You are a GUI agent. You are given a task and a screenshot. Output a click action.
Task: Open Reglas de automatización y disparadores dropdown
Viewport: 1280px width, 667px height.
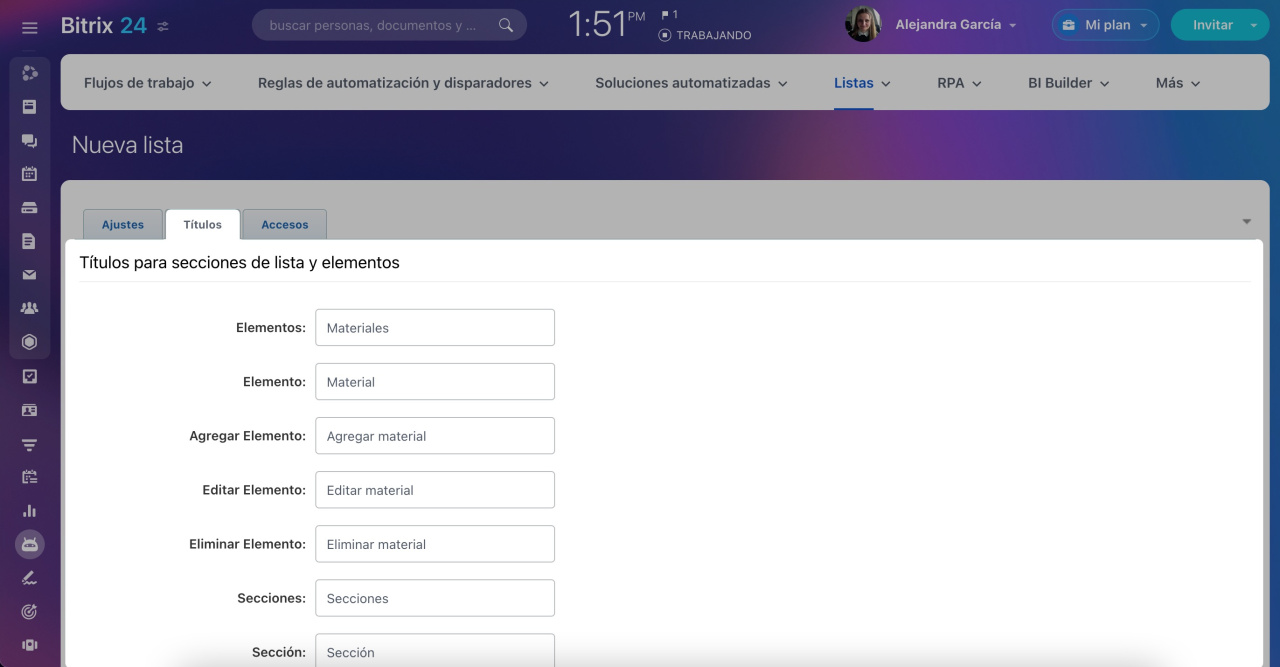click(403, 83)
